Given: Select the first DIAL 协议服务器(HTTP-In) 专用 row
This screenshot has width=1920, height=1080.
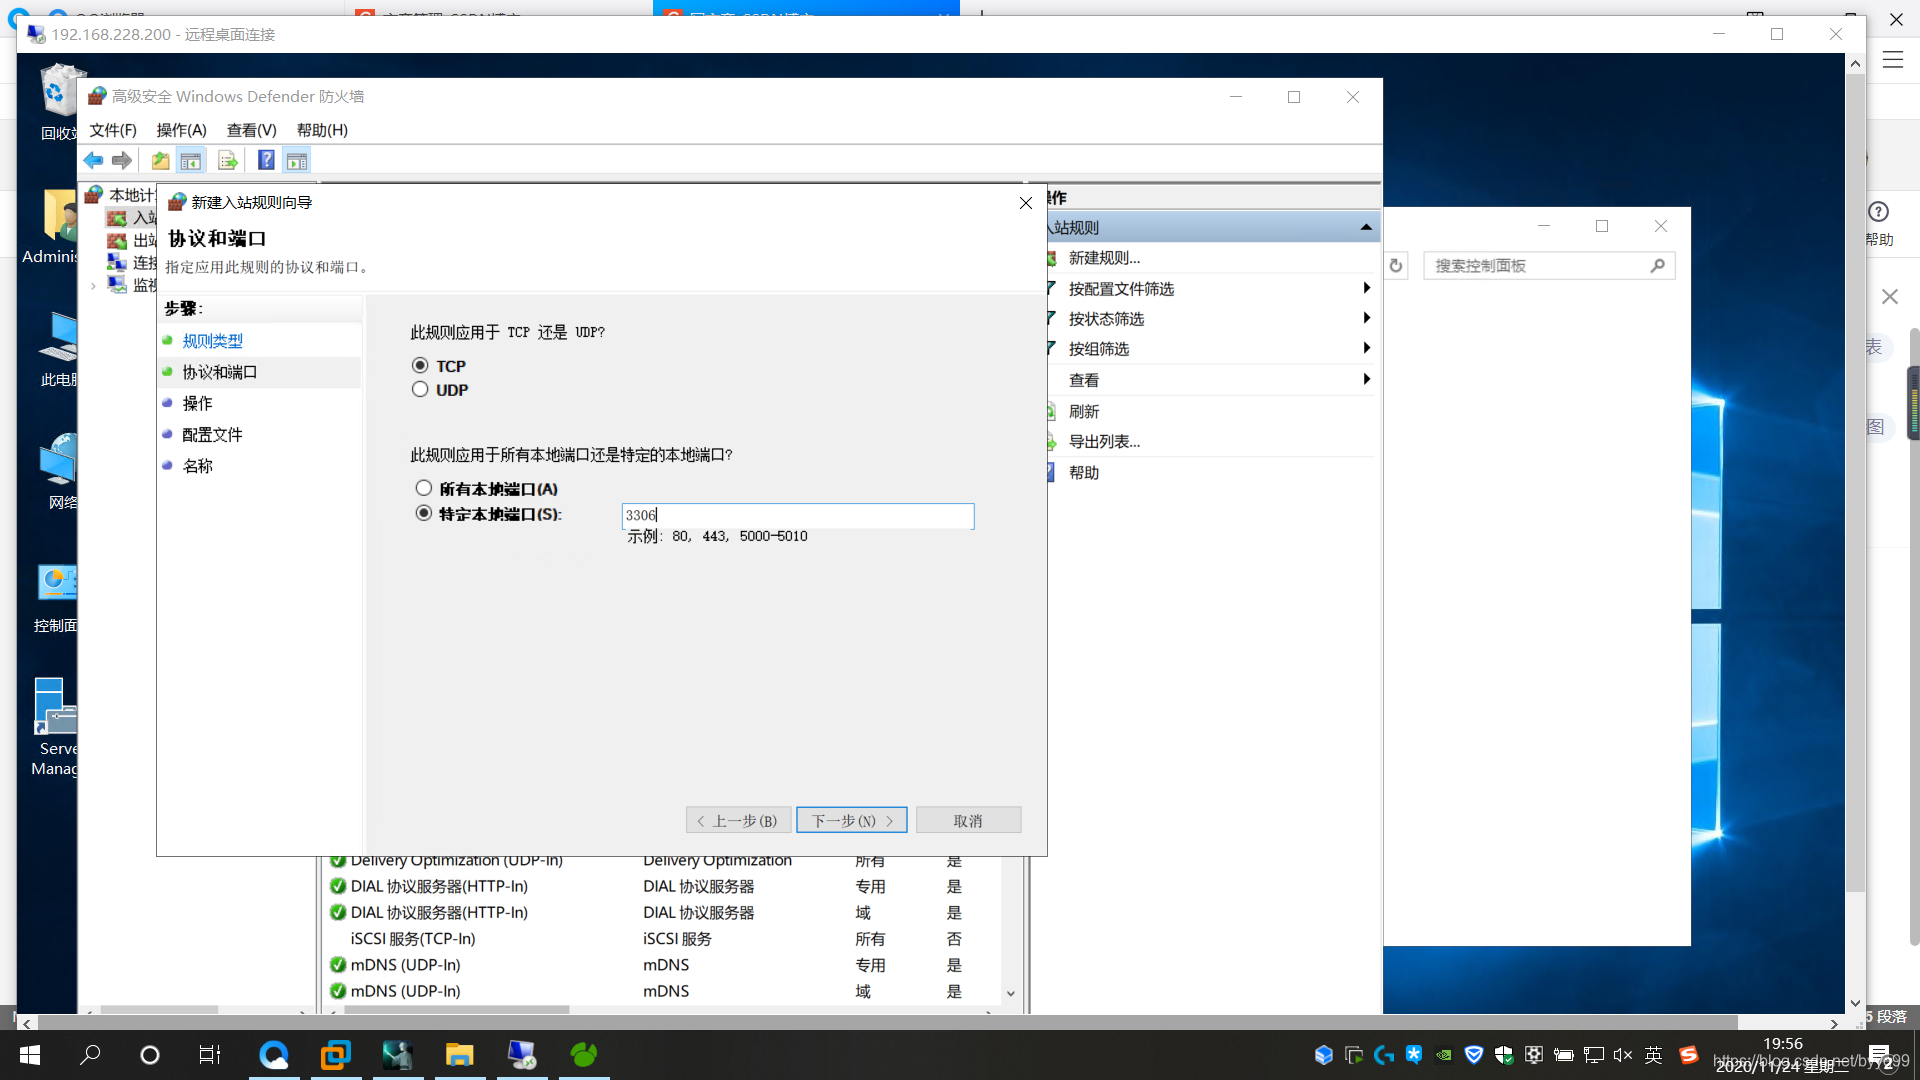Looking at the screenshot, I should 660,886.
